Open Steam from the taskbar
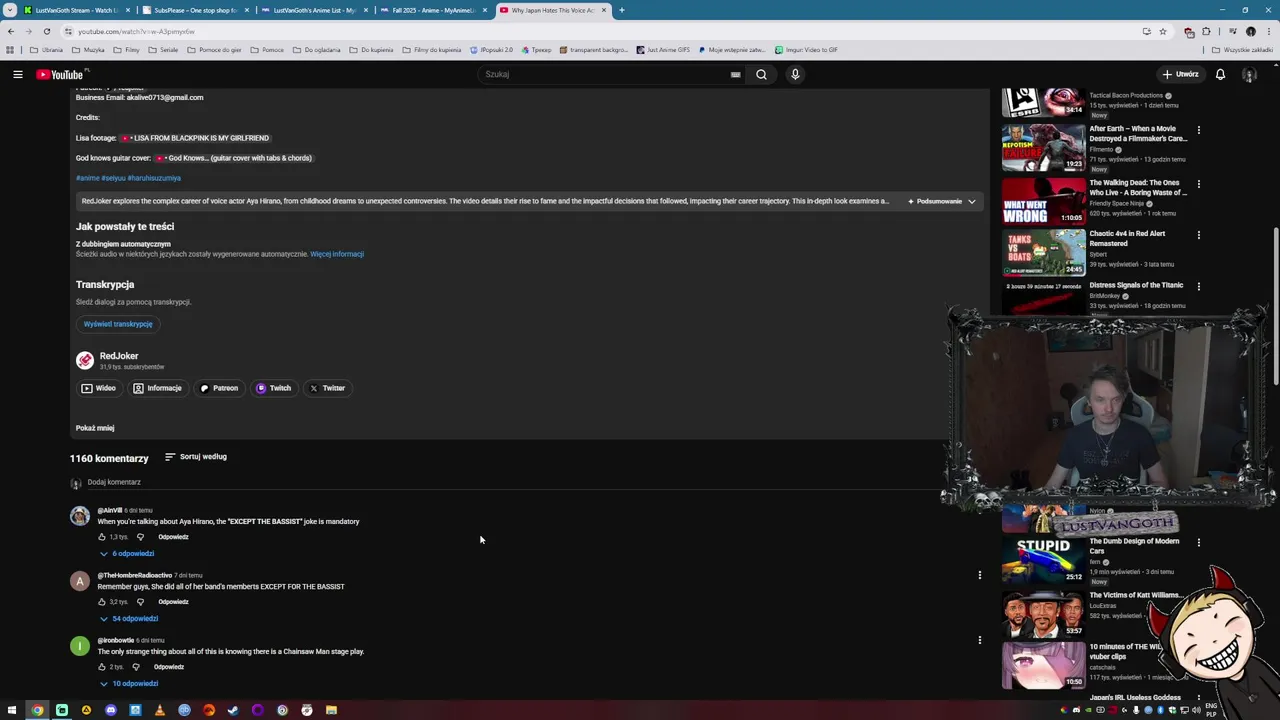Screen dimensions: 1280x720 coord(233,710)
